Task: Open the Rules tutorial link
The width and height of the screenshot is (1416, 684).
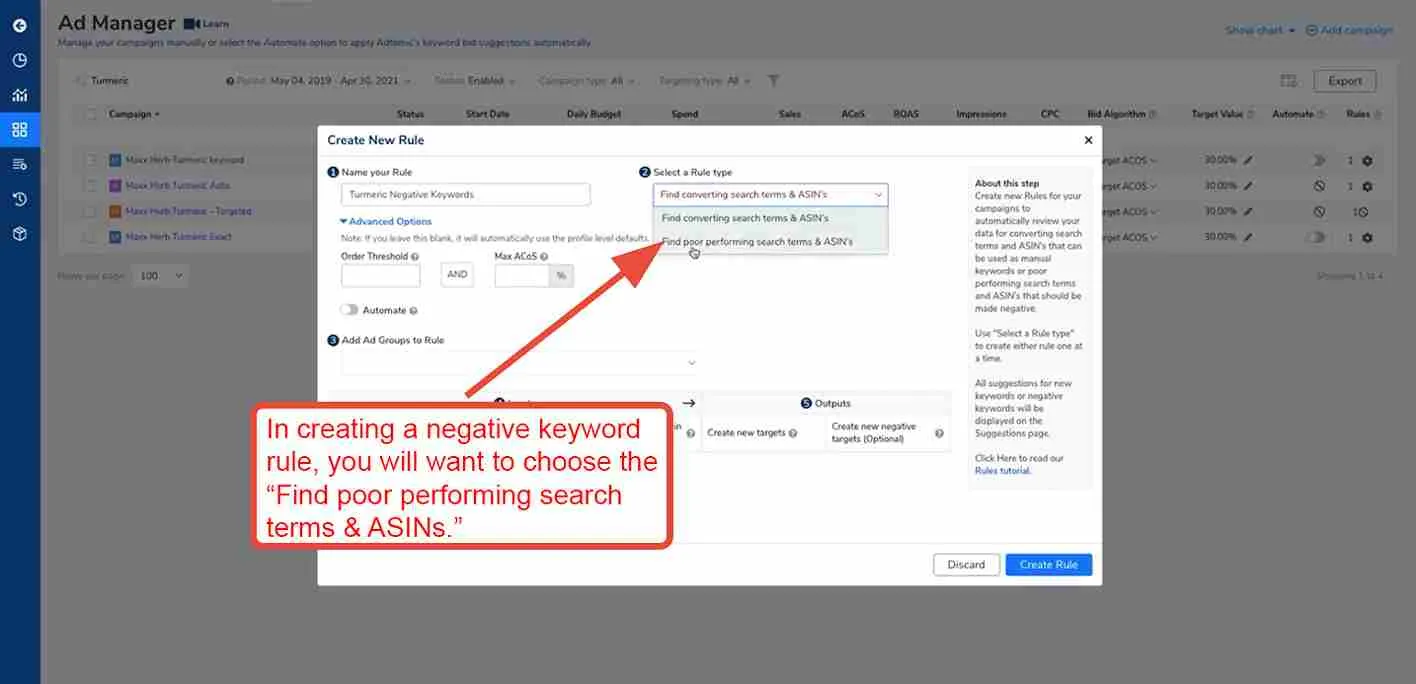Action: pyautogui.click(x=1002, y=470)
